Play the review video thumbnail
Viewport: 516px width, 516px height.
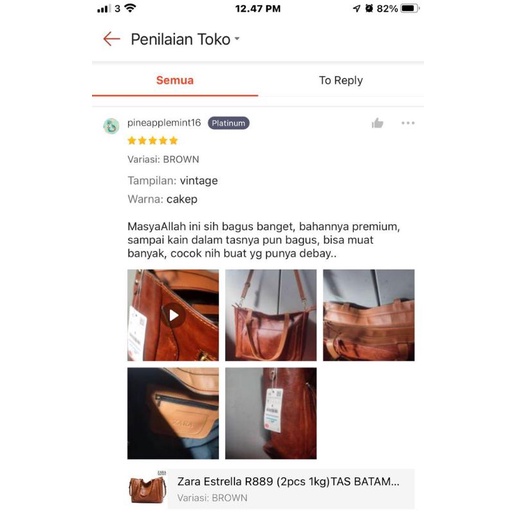(173, 315)
